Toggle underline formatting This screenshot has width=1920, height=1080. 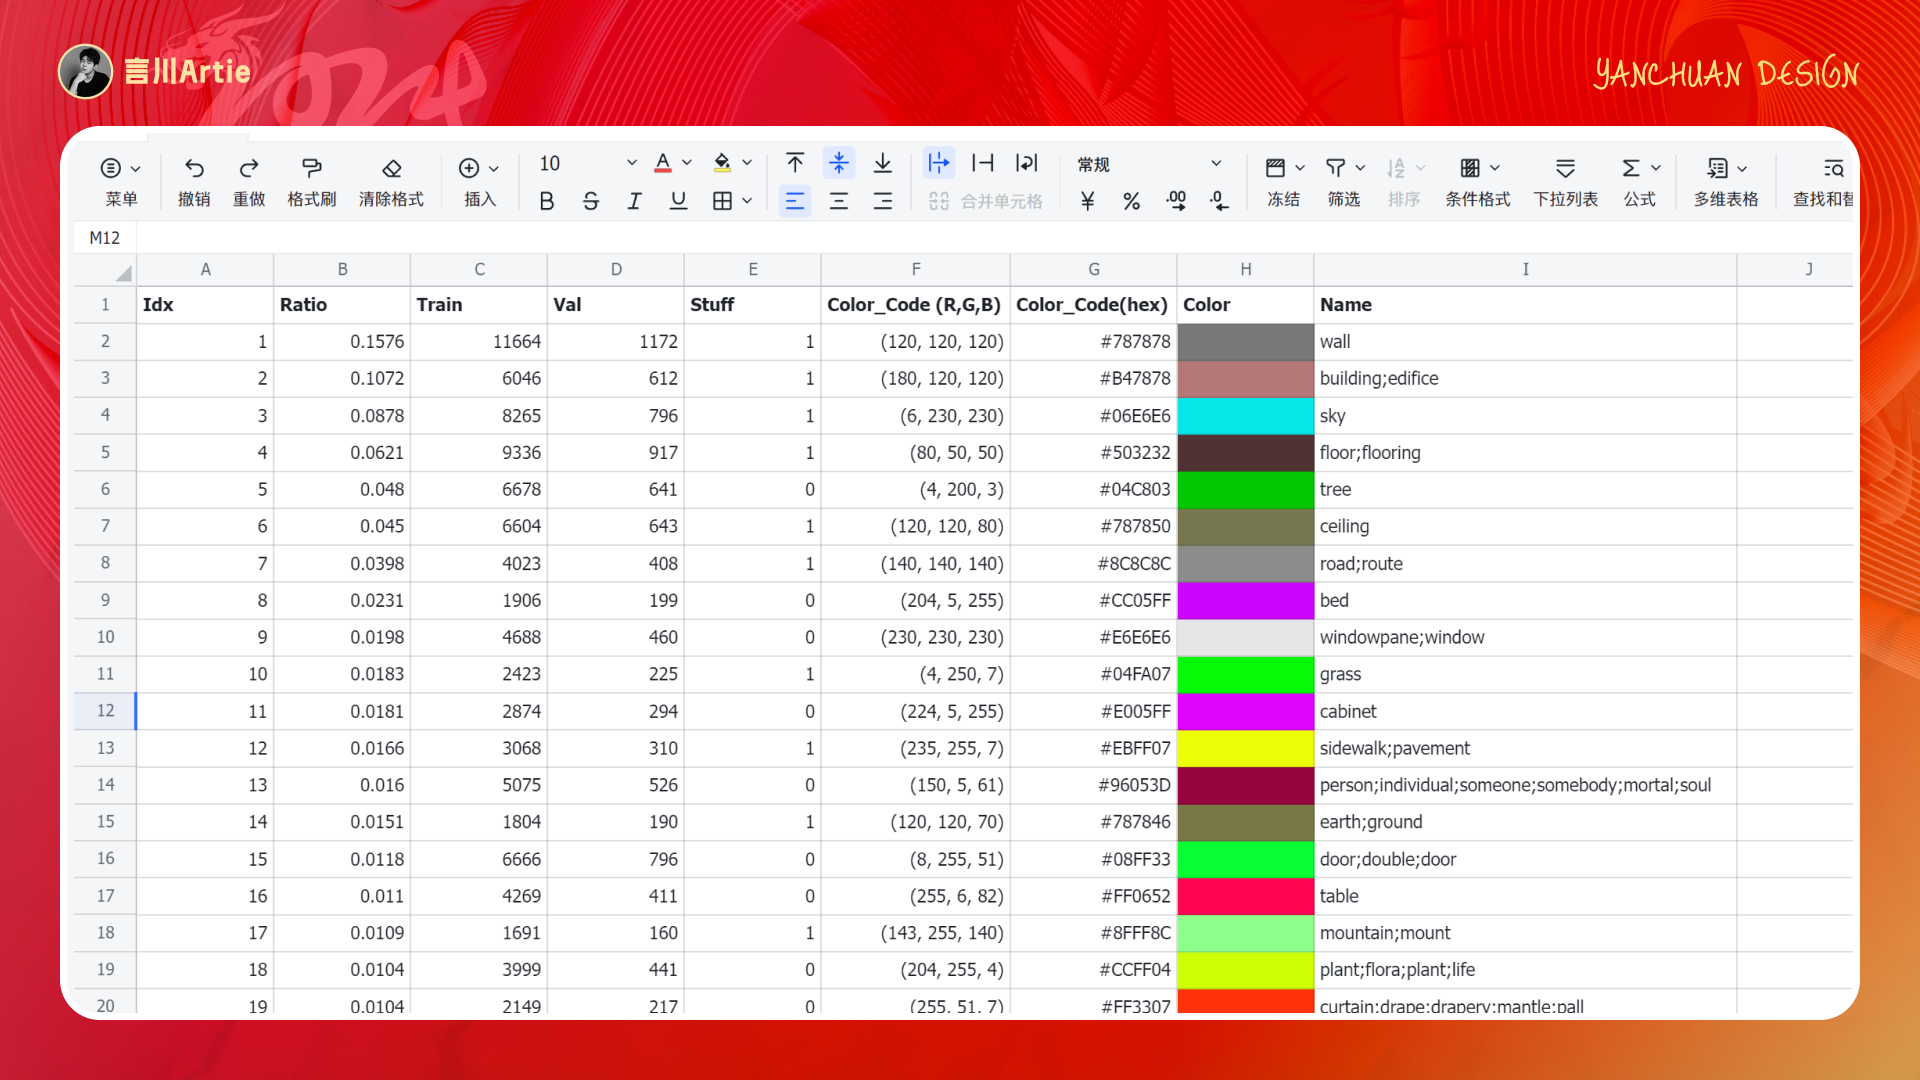tap(678, 201)
